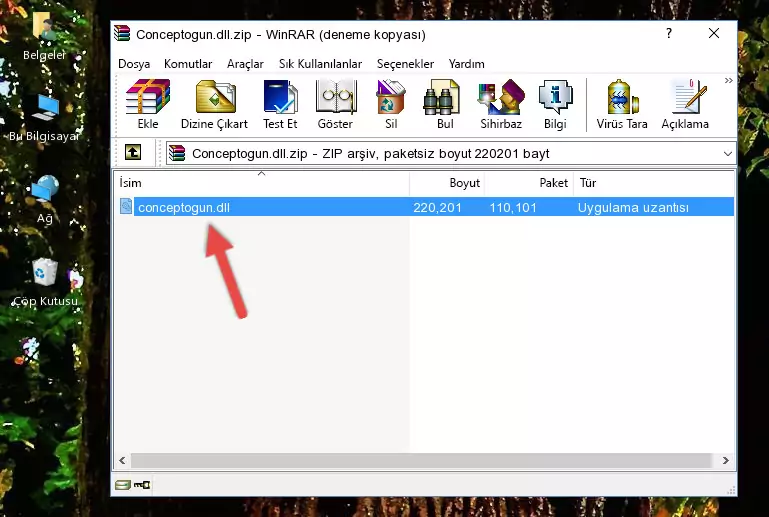Select the conceptogun.dll file name
This screenshot has width=769, height=517.
tap(184, 207)
